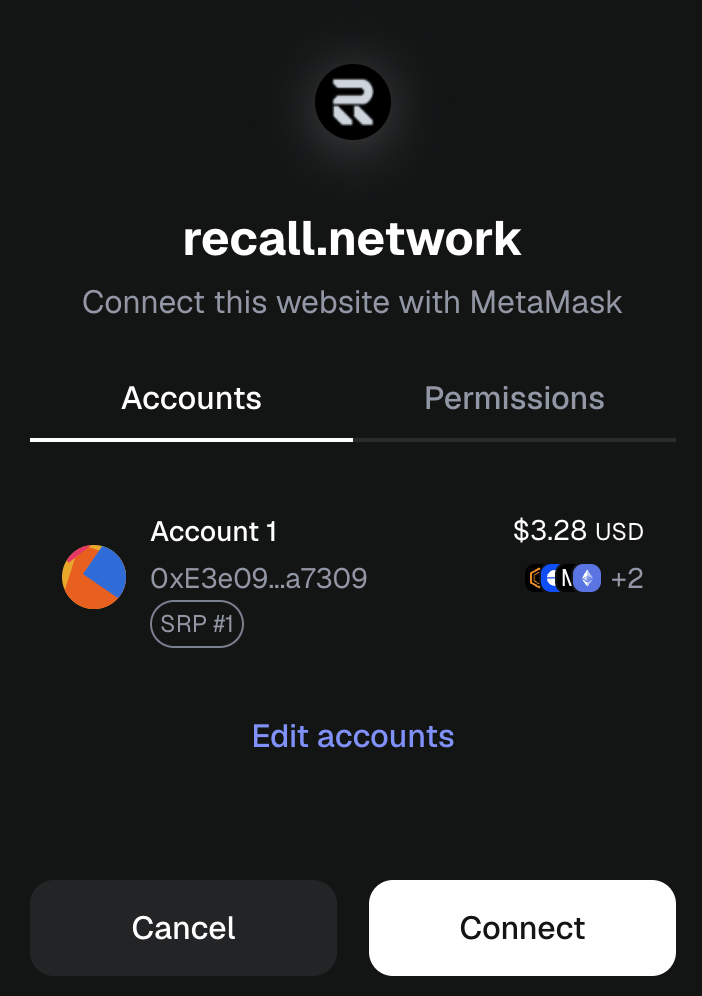Open the Edit accounts link
The height and width of the screenshot is (996, 702).
pyautogui.click(x=353, y=736)
